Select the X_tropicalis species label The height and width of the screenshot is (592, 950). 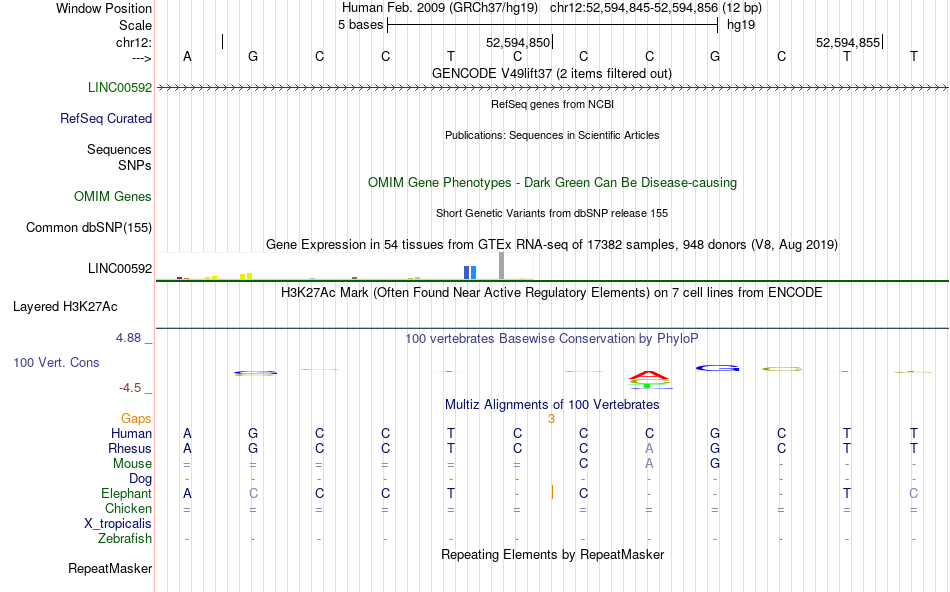tap(118, 524)
